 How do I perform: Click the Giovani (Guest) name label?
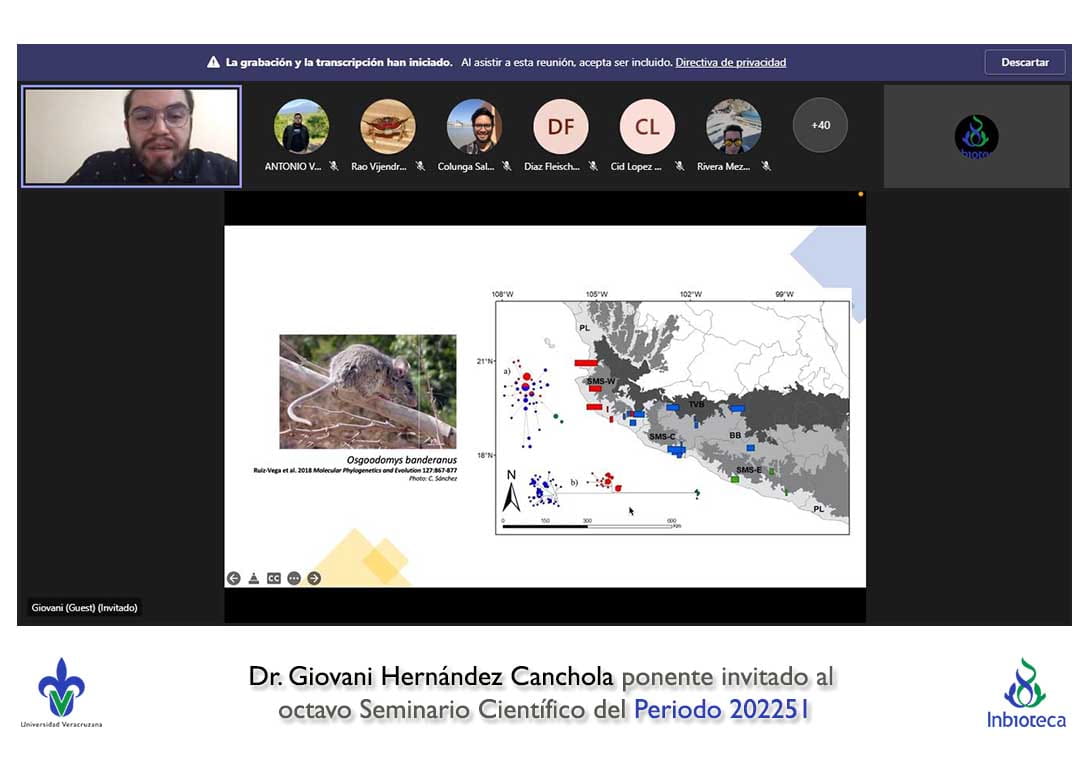84,608
